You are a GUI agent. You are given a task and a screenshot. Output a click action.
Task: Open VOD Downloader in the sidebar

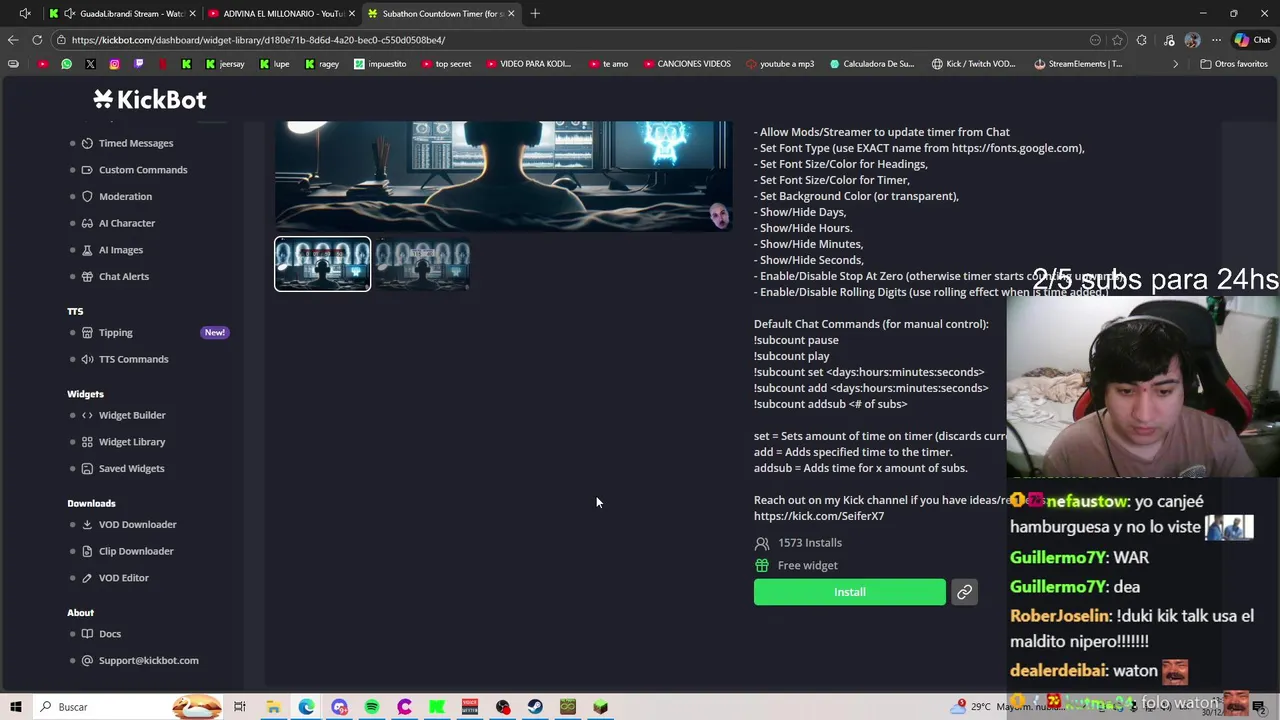137,525
